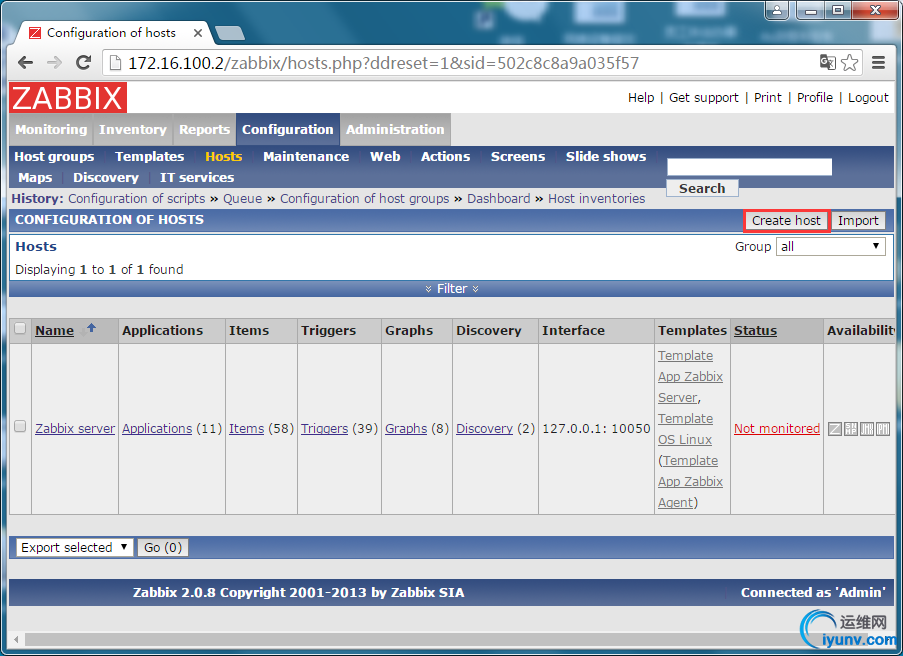The height and width of the screenshot is (656, 903).
Task: Go to Templates submenu
Action: (150, 157)
